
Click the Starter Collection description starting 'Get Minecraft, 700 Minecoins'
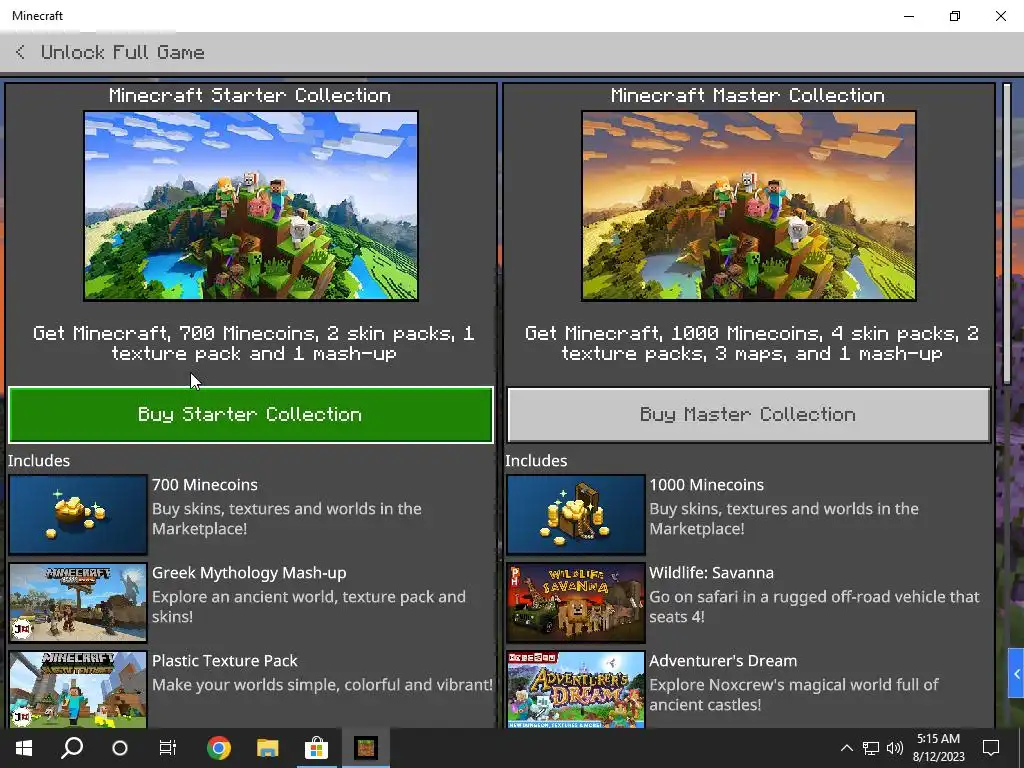[x=253, y=344]
